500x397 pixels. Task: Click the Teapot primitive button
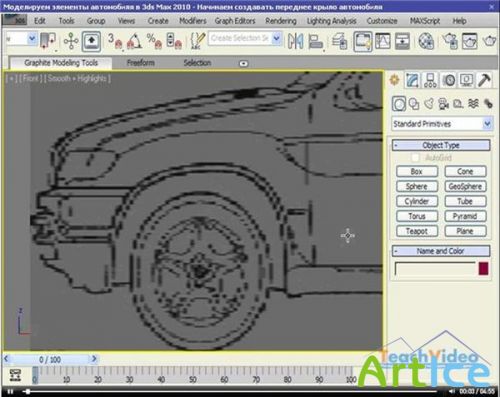click(417, 231)
